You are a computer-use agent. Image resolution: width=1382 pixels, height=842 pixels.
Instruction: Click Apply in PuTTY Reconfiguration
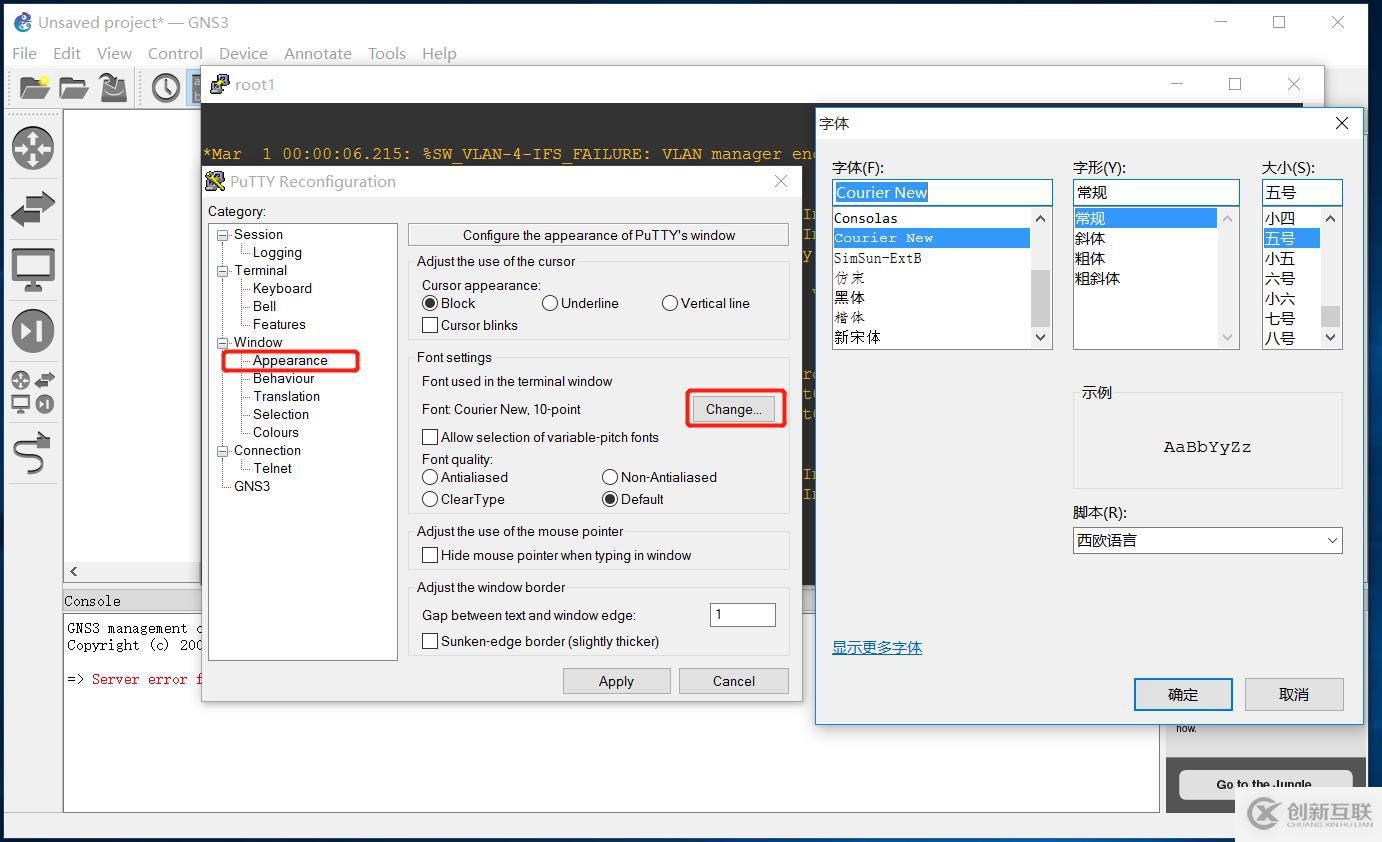click(616, 681)
